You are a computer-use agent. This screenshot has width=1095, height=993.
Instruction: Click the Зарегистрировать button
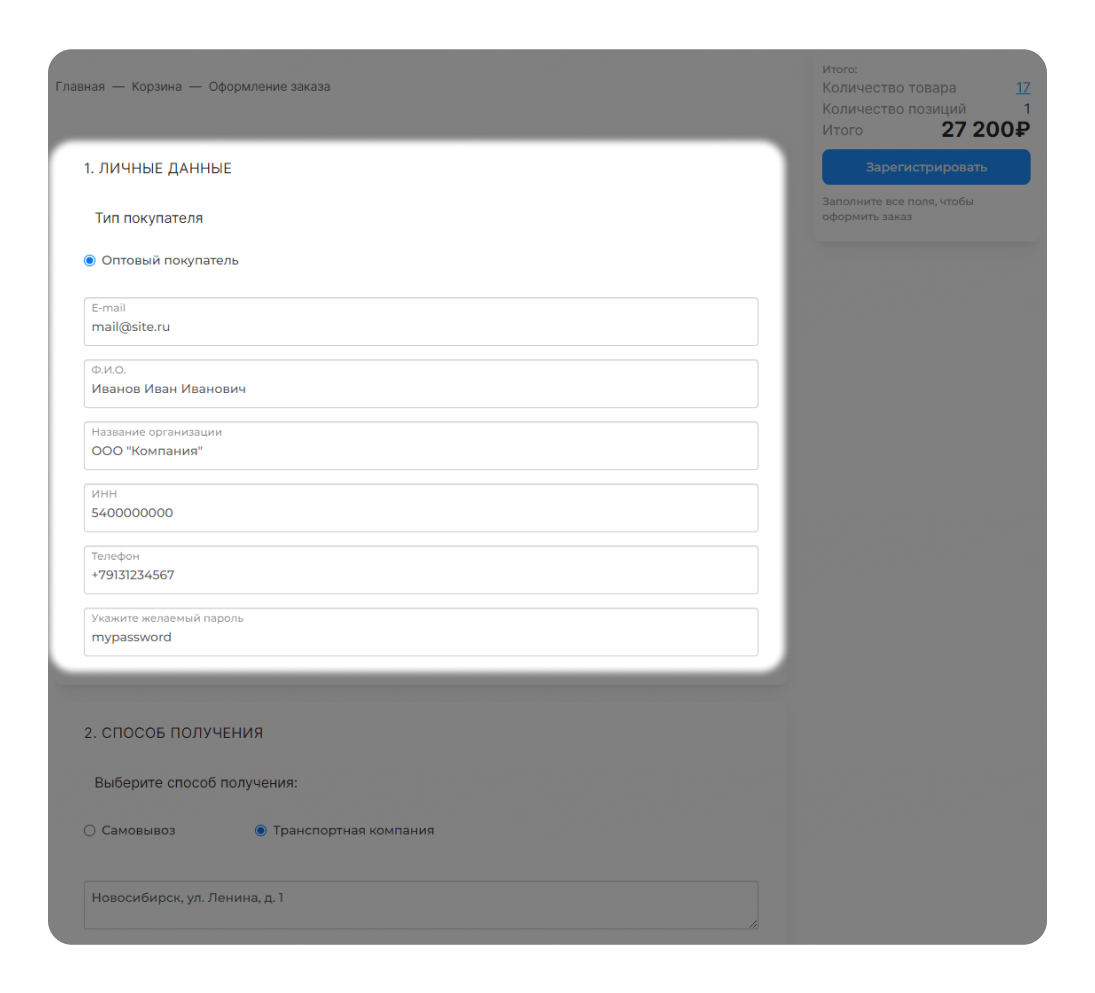[925, 167]
